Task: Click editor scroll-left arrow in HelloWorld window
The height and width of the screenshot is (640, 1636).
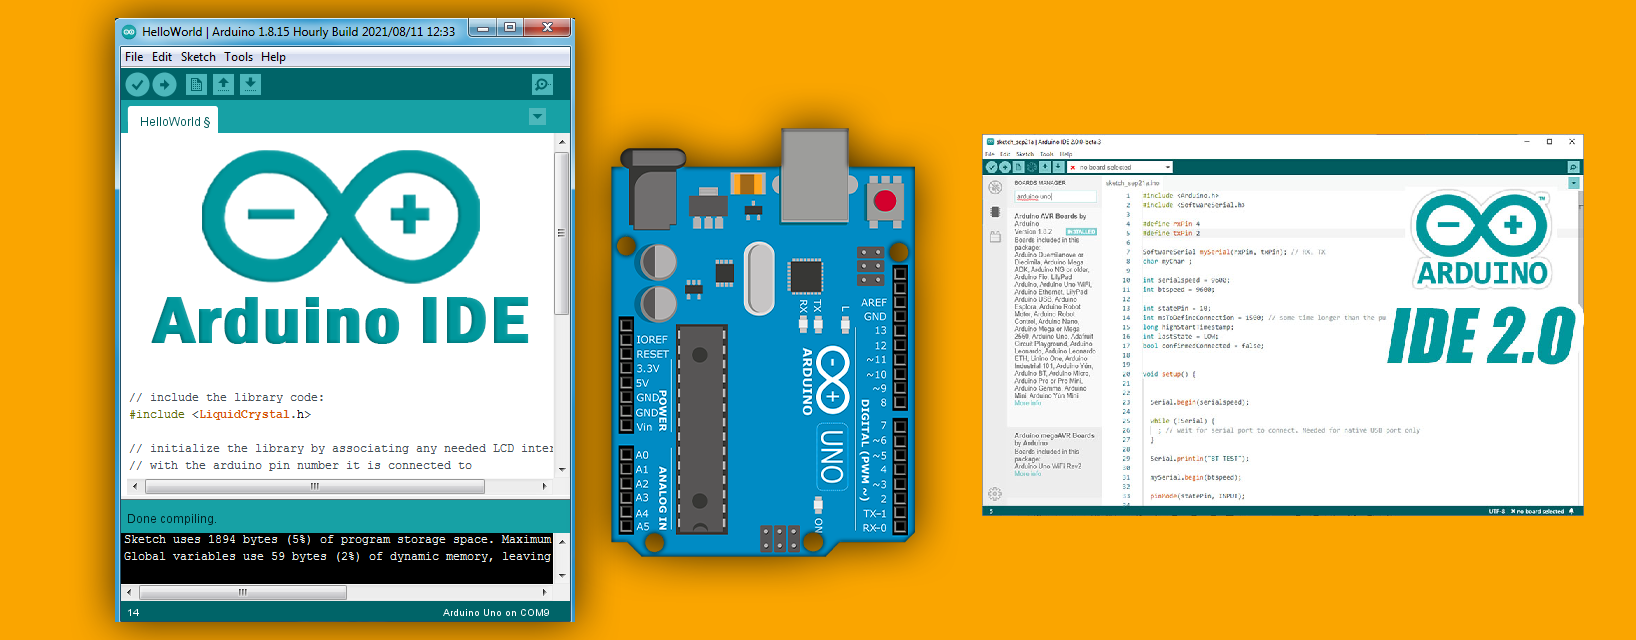Action: [135, 486]
